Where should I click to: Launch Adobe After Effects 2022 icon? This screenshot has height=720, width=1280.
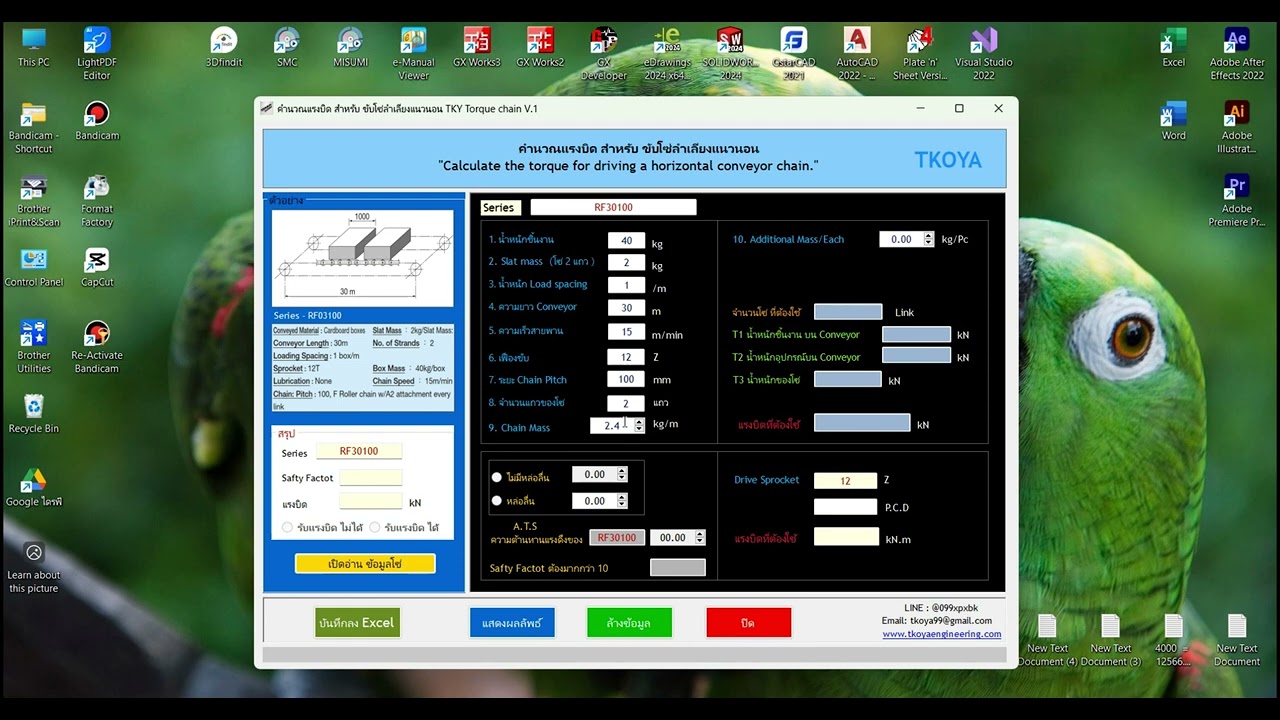pos(1237,53)
